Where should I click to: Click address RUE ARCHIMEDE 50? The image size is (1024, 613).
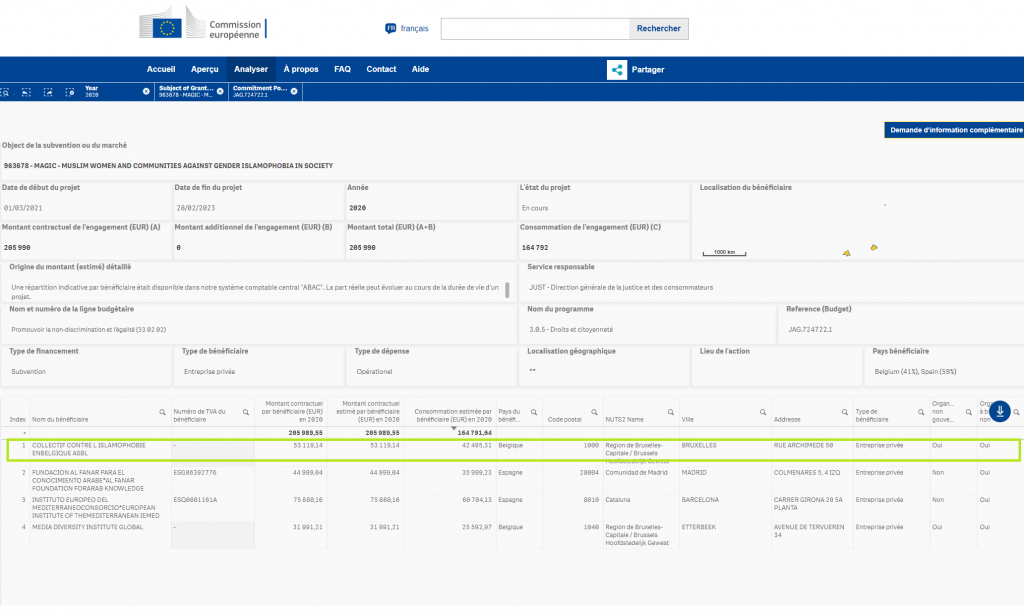coord(803,445)
